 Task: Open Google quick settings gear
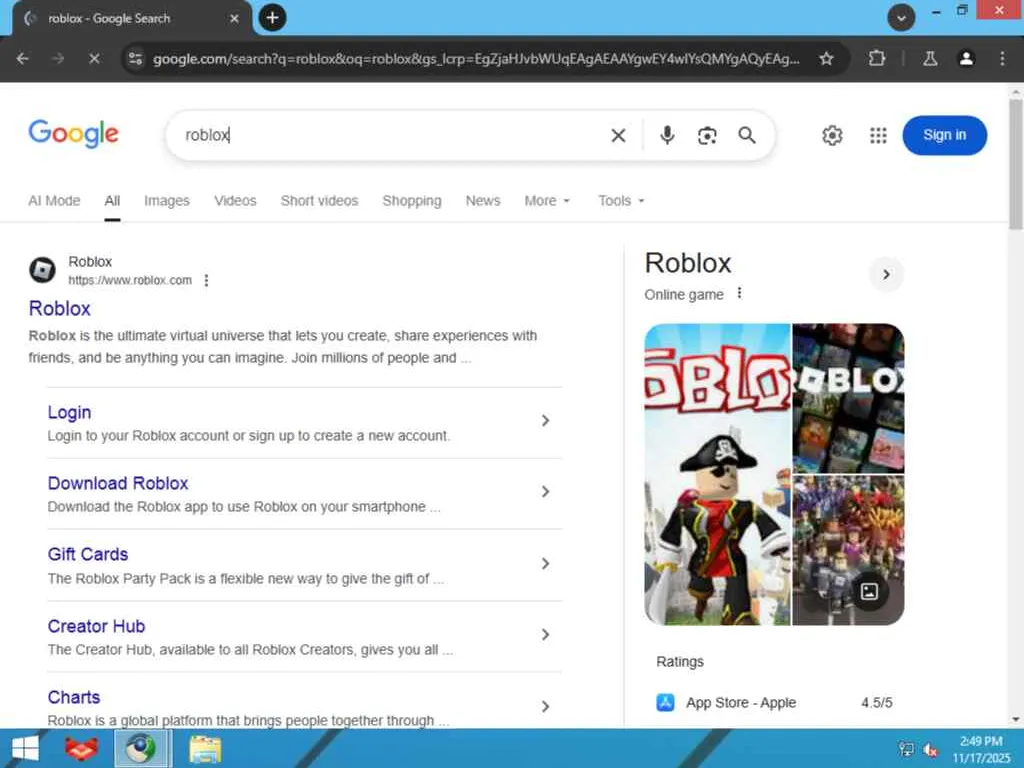832,135
